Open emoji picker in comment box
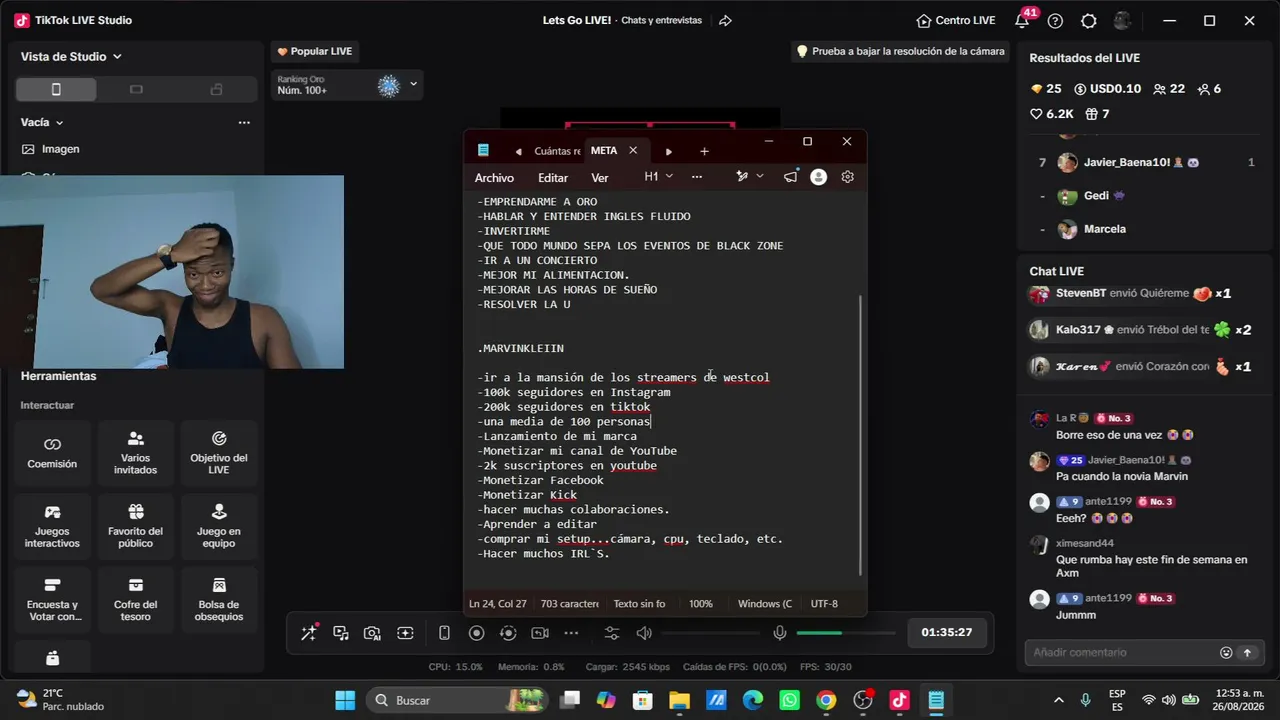The width and height of the screenshot is (1280, 720). (1226, 652)
